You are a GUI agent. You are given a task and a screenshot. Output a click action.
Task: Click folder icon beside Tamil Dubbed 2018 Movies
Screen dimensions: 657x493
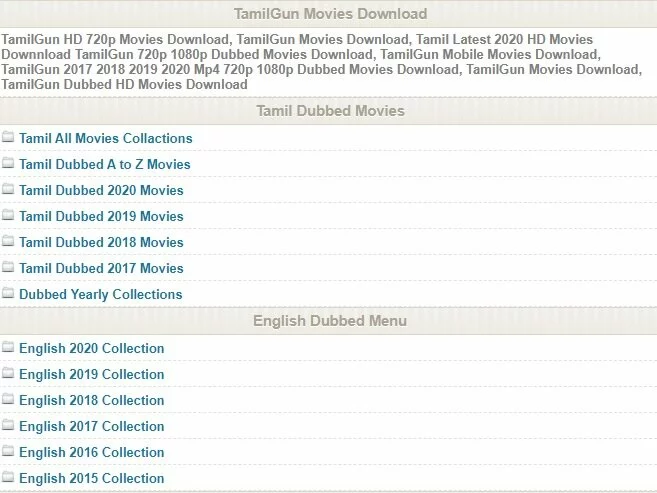tap(8, 240)
